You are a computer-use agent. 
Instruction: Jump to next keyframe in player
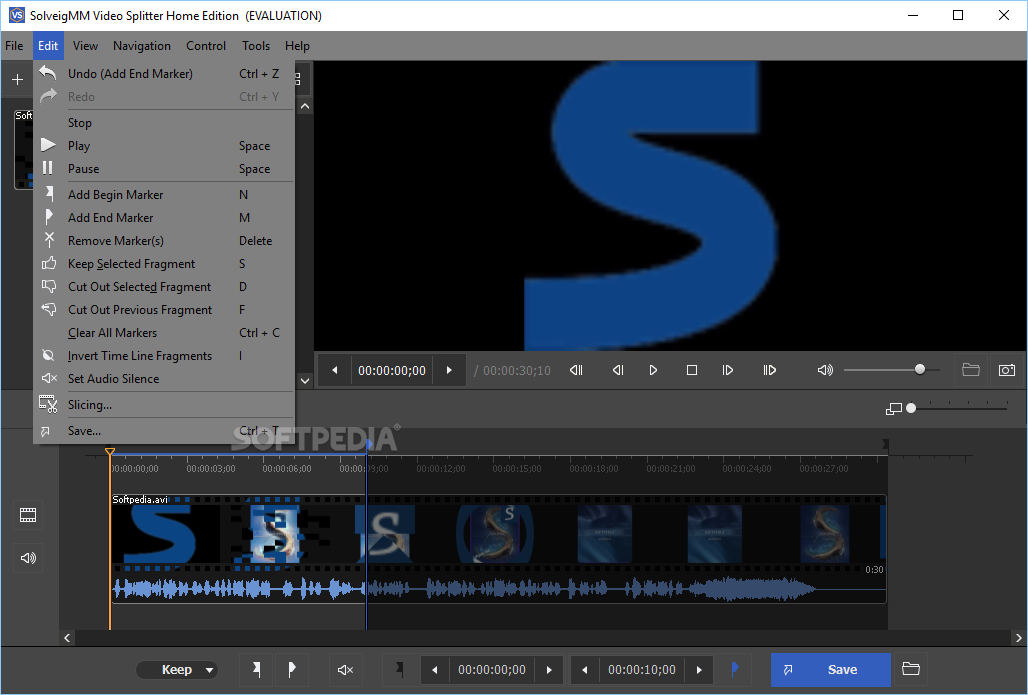click(770, 370)
